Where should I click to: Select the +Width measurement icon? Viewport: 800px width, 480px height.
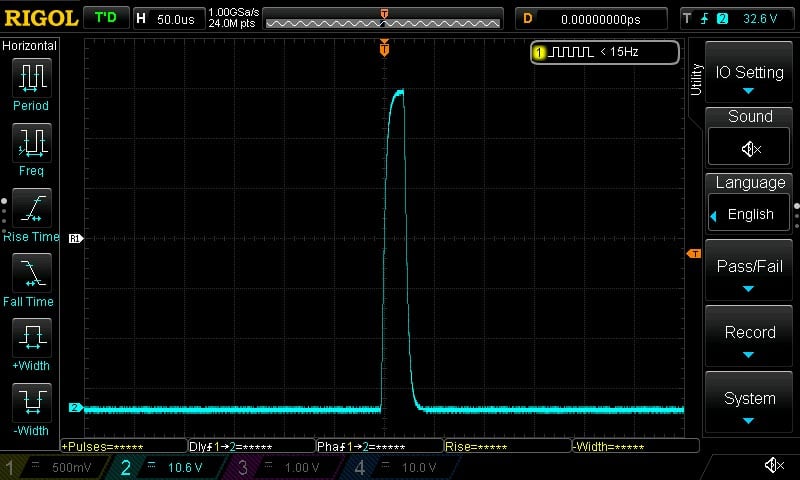pyautogui.click(x=32, y=337)
